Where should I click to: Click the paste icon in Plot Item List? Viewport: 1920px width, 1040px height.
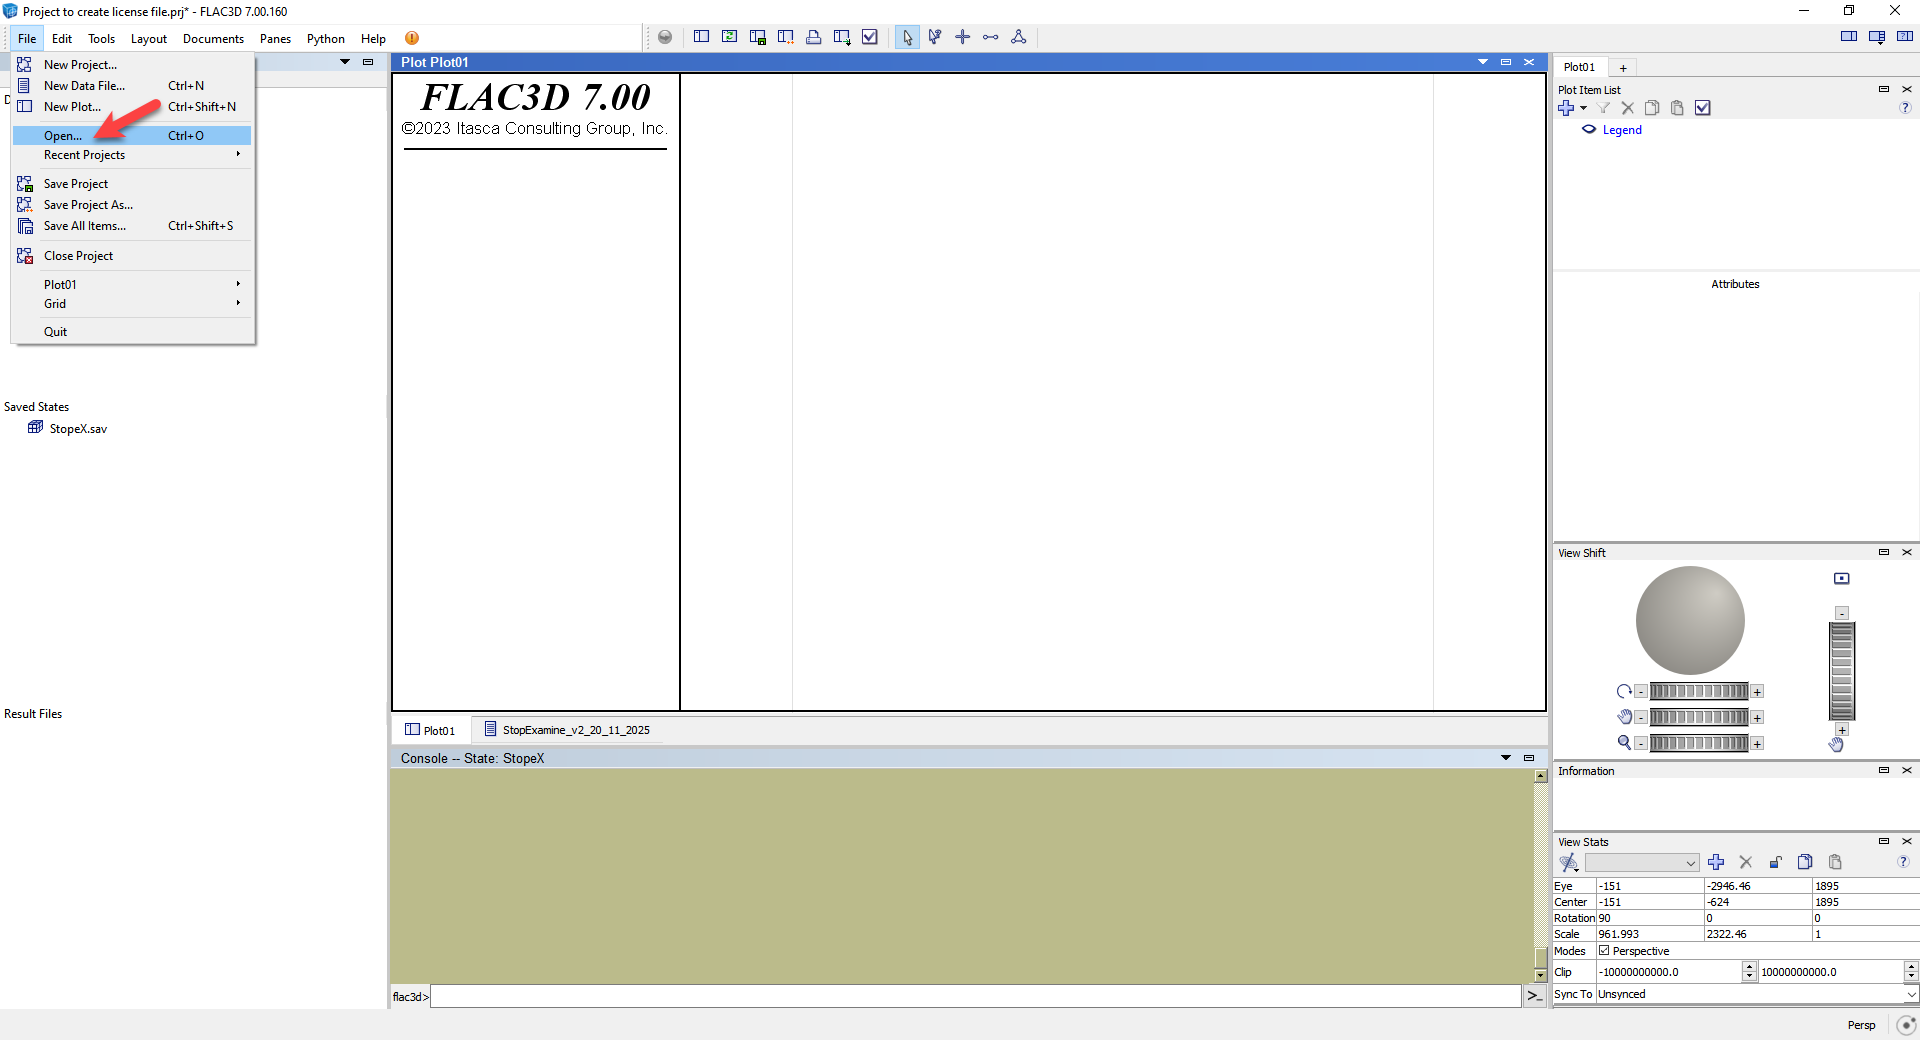click(x=1677, y=108)
